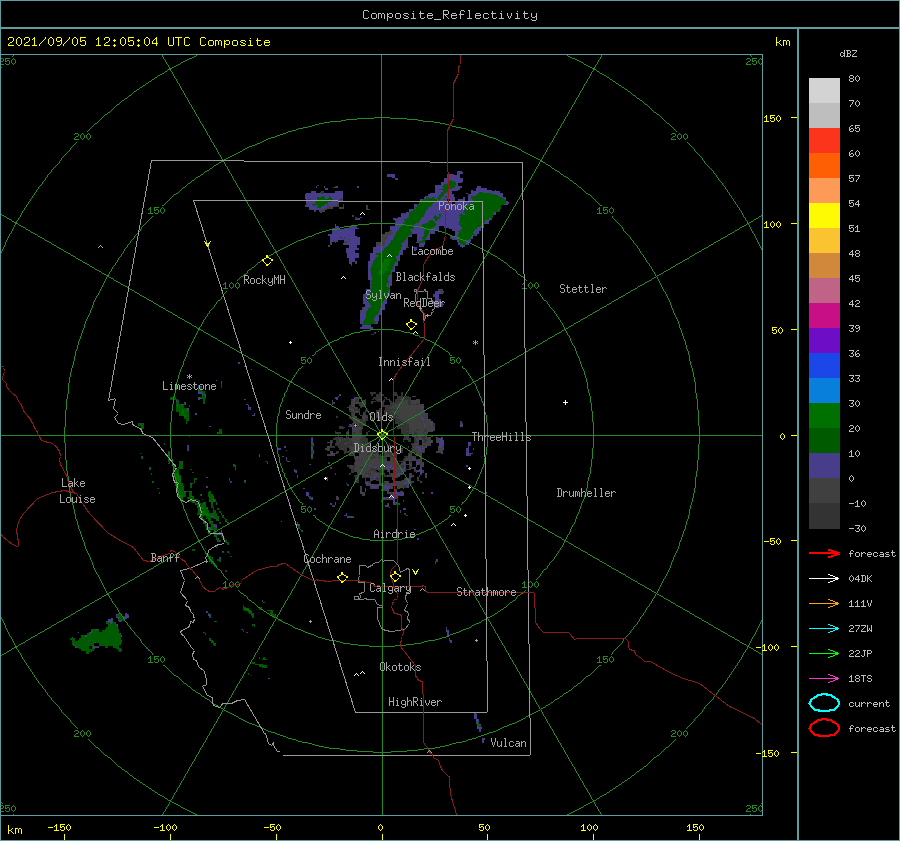The height and width of the screenshot is (841, 900).
Task: Select the orange 60-57 dBZ color swatch
Action: (x=824, y=165)
